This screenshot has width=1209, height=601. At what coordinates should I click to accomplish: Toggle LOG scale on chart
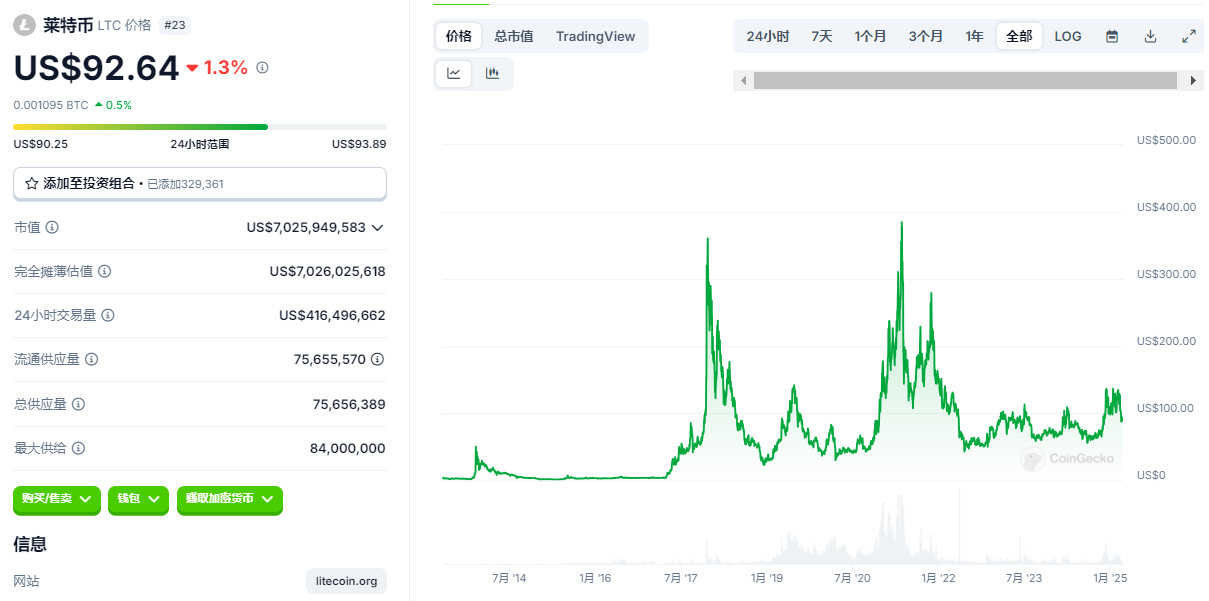click(x=1068, y=36)
